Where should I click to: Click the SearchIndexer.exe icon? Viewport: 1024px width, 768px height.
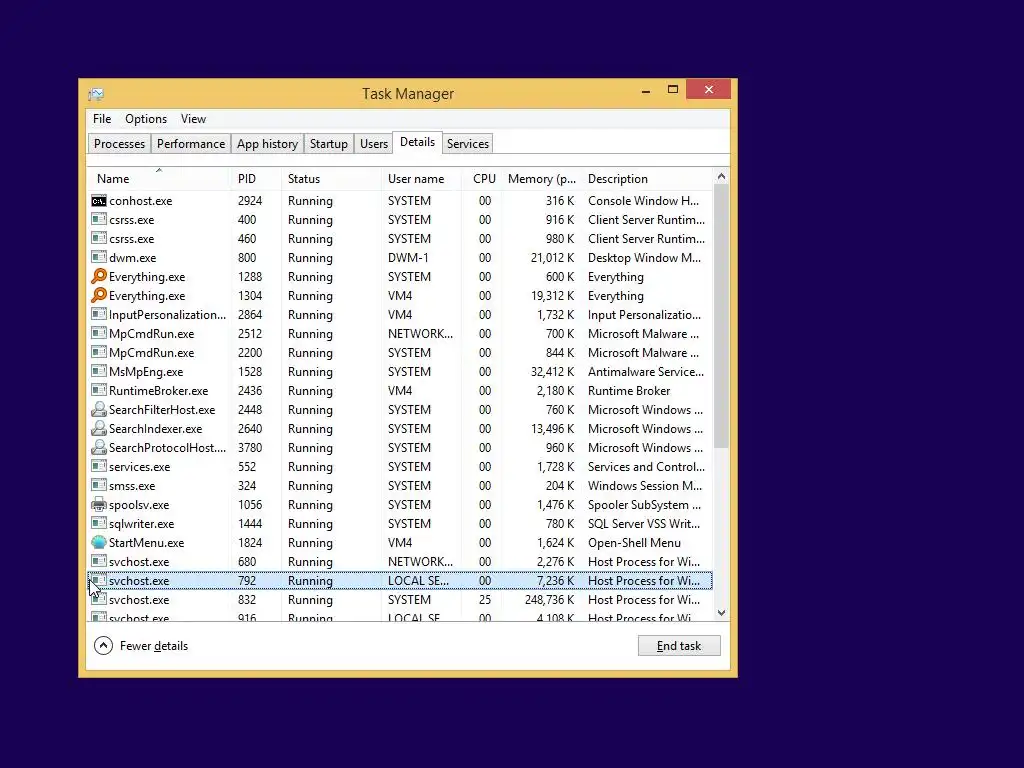tap(99, 428)
